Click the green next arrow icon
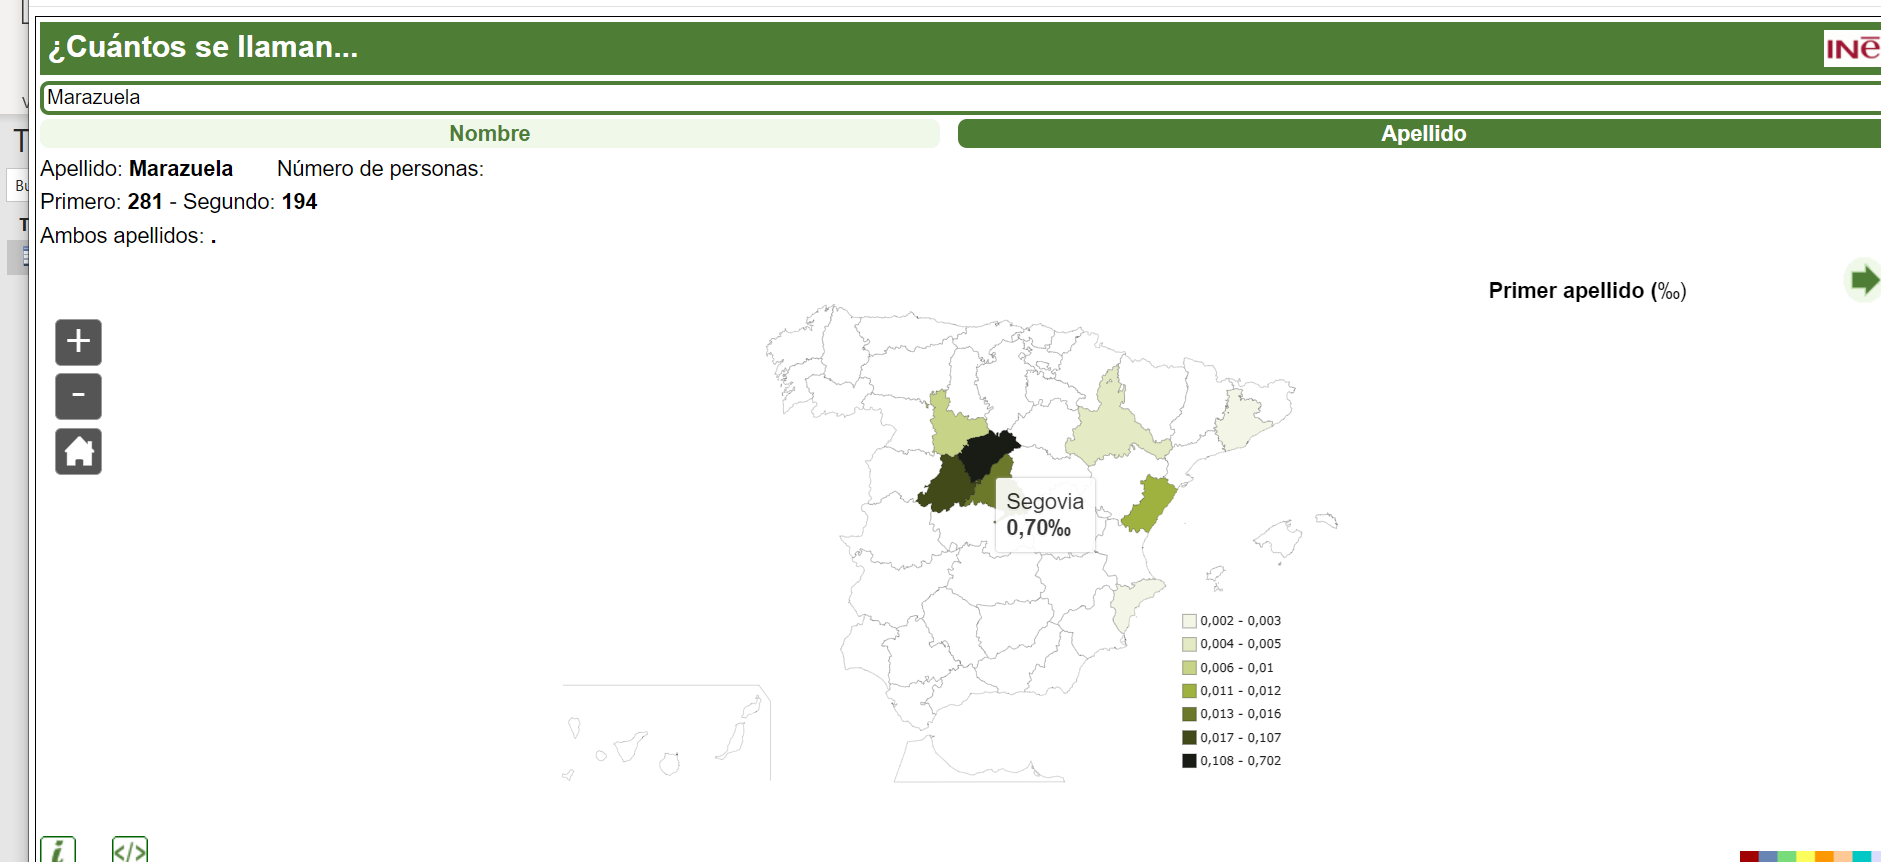This screenshot has width=1881, height=862. [1863, 280]
